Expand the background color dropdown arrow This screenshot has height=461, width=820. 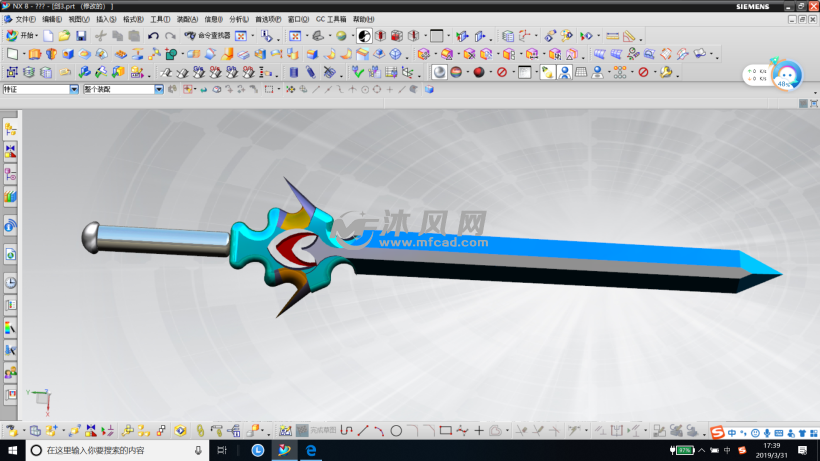(448, 36)
